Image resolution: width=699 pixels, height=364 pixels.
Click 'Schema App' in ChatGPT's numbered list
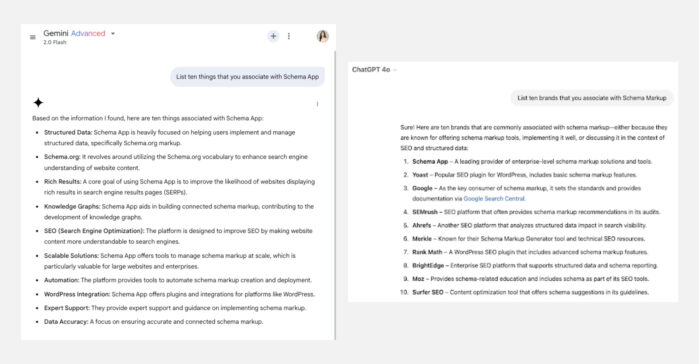[430, 161]
